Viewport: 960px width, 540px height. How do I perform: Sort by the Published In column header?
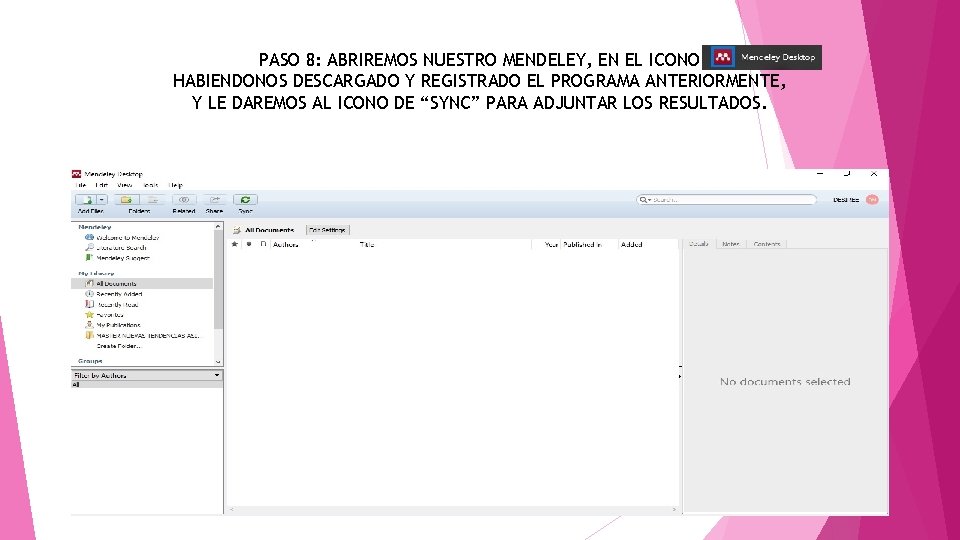coord(582,244)
